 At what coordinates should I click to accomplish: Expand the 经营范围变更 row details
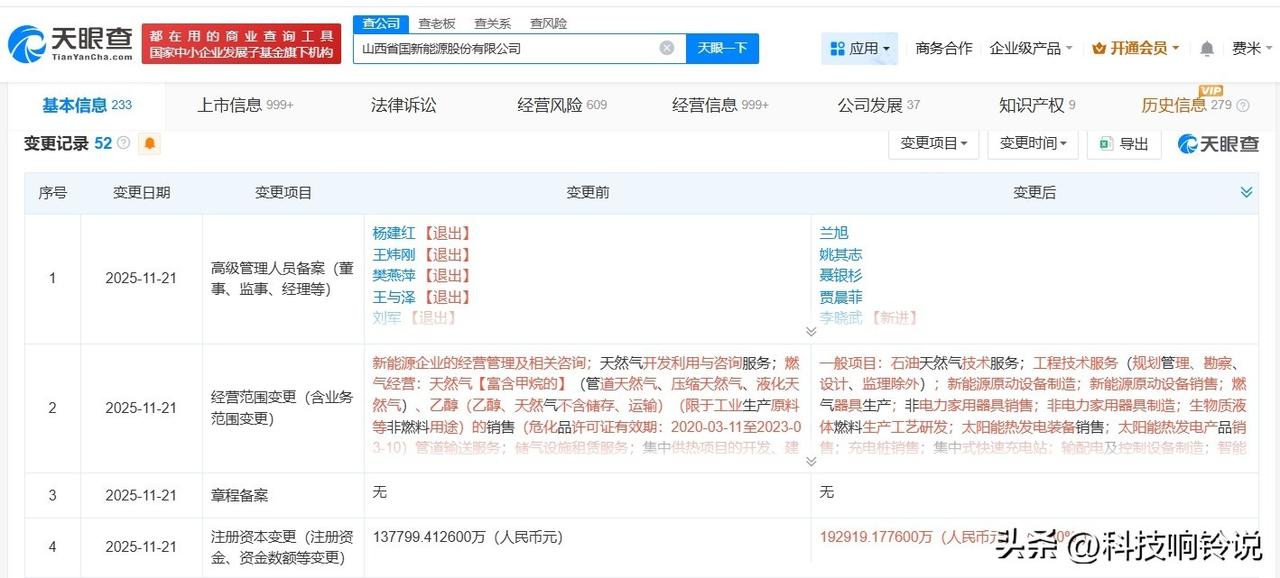812,462
